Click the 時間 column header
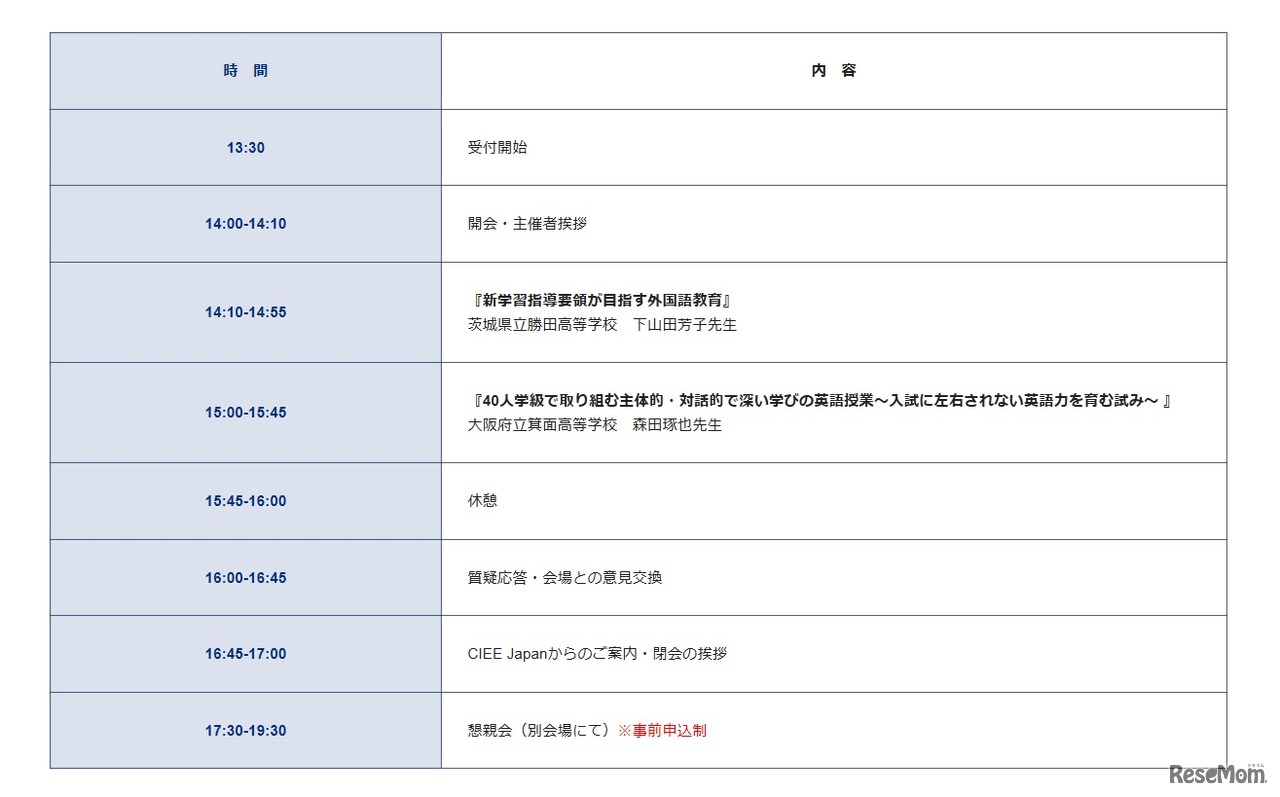The width and height of the screenshot is (1280, 797). [246, 71]
